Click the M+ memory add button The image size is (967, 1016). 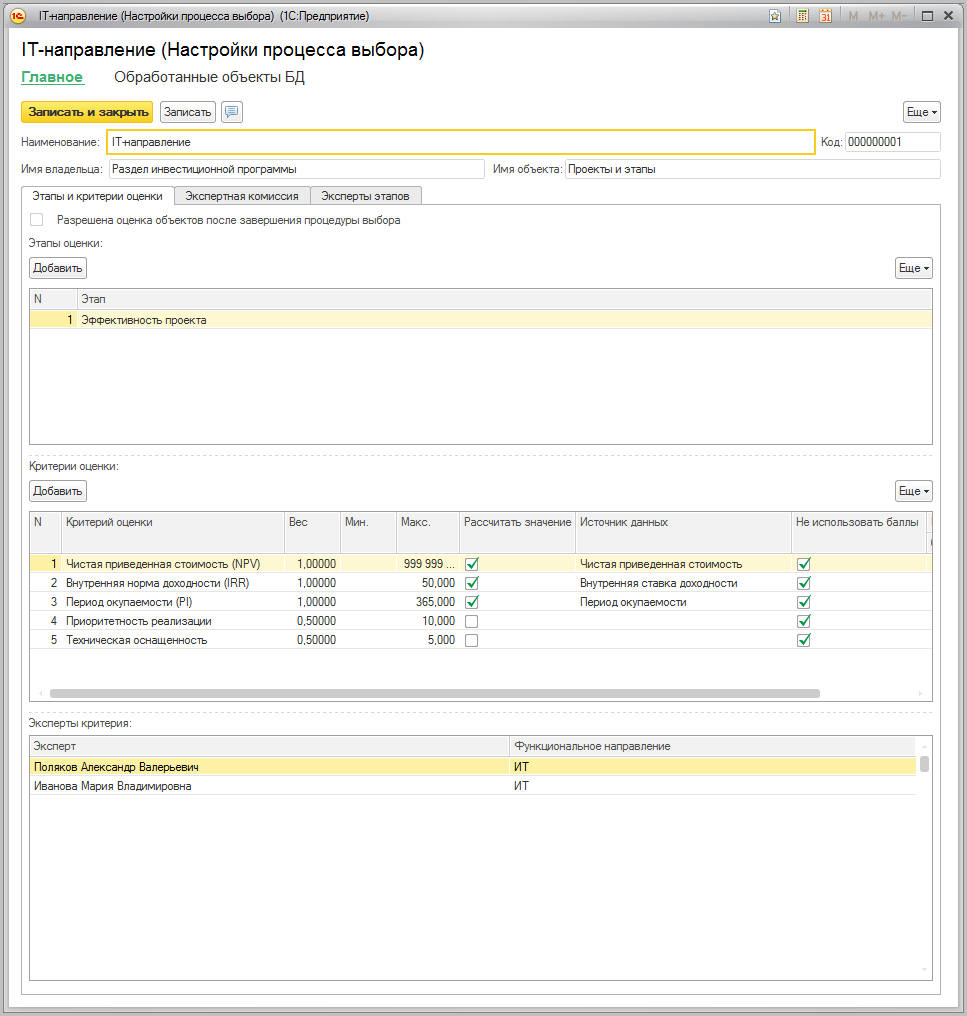(876, 16)
